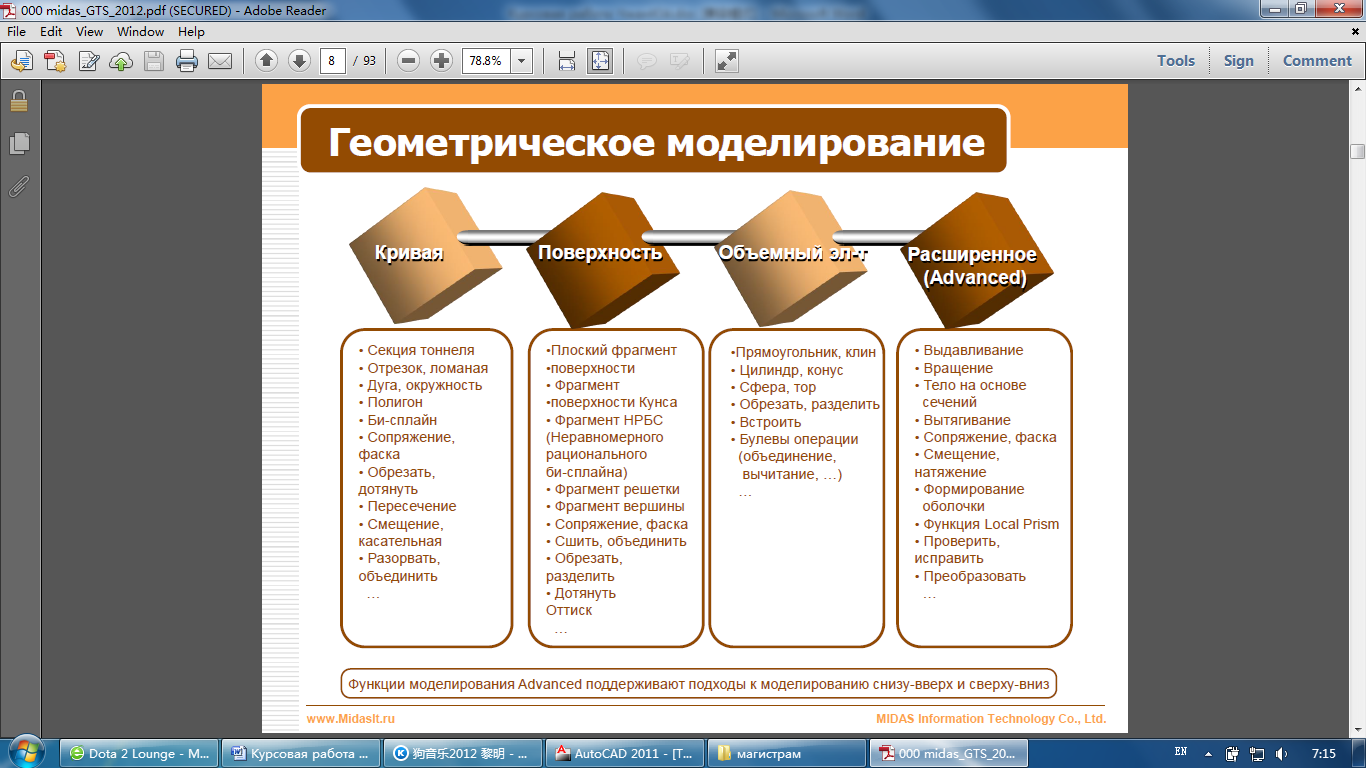Viewport: 1366px width, 768px height.
Task: Open the Window menu
Action: pos(140,32)
